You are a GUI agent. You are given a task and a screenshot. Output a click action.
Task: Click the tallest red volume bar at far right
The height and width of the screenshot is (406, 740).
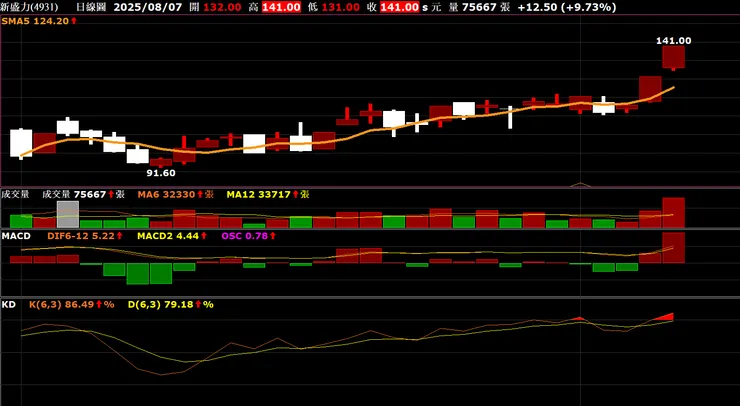tap(673, 213)
